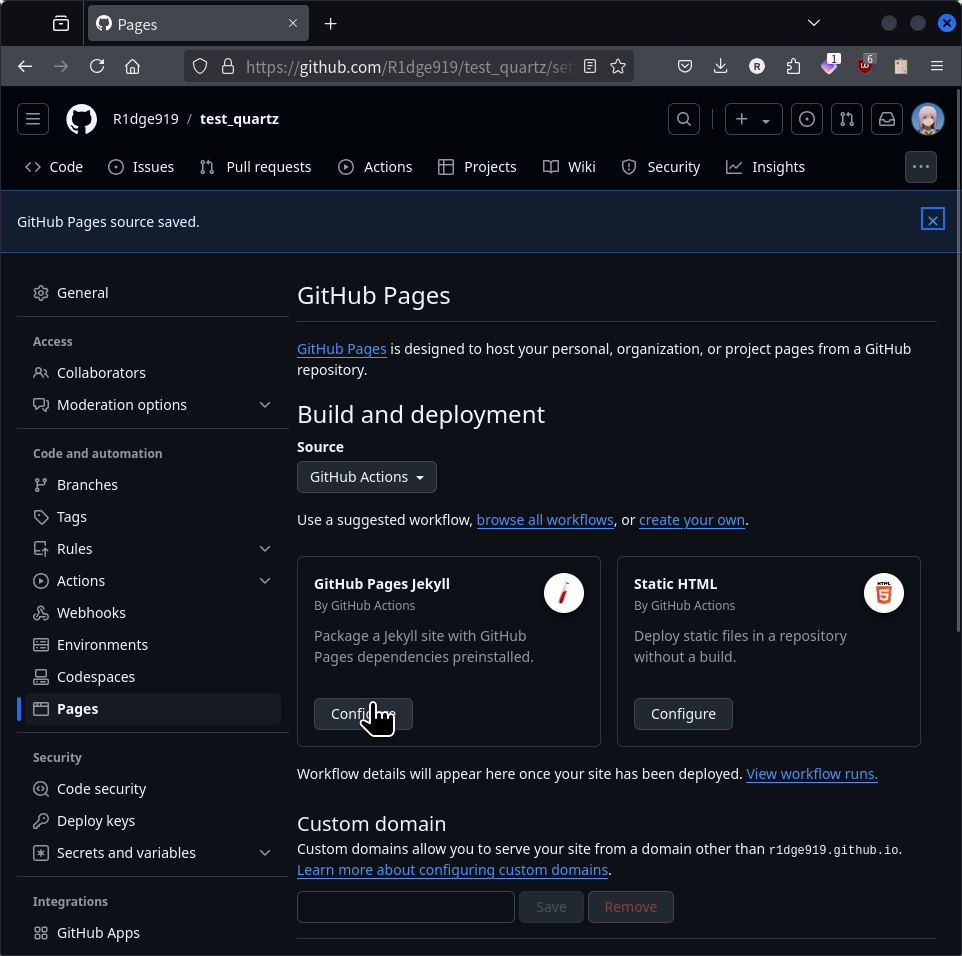This screenshot has width=962, height=956.
Task: Go back to the previous browser page
Action: coord(25,66)
